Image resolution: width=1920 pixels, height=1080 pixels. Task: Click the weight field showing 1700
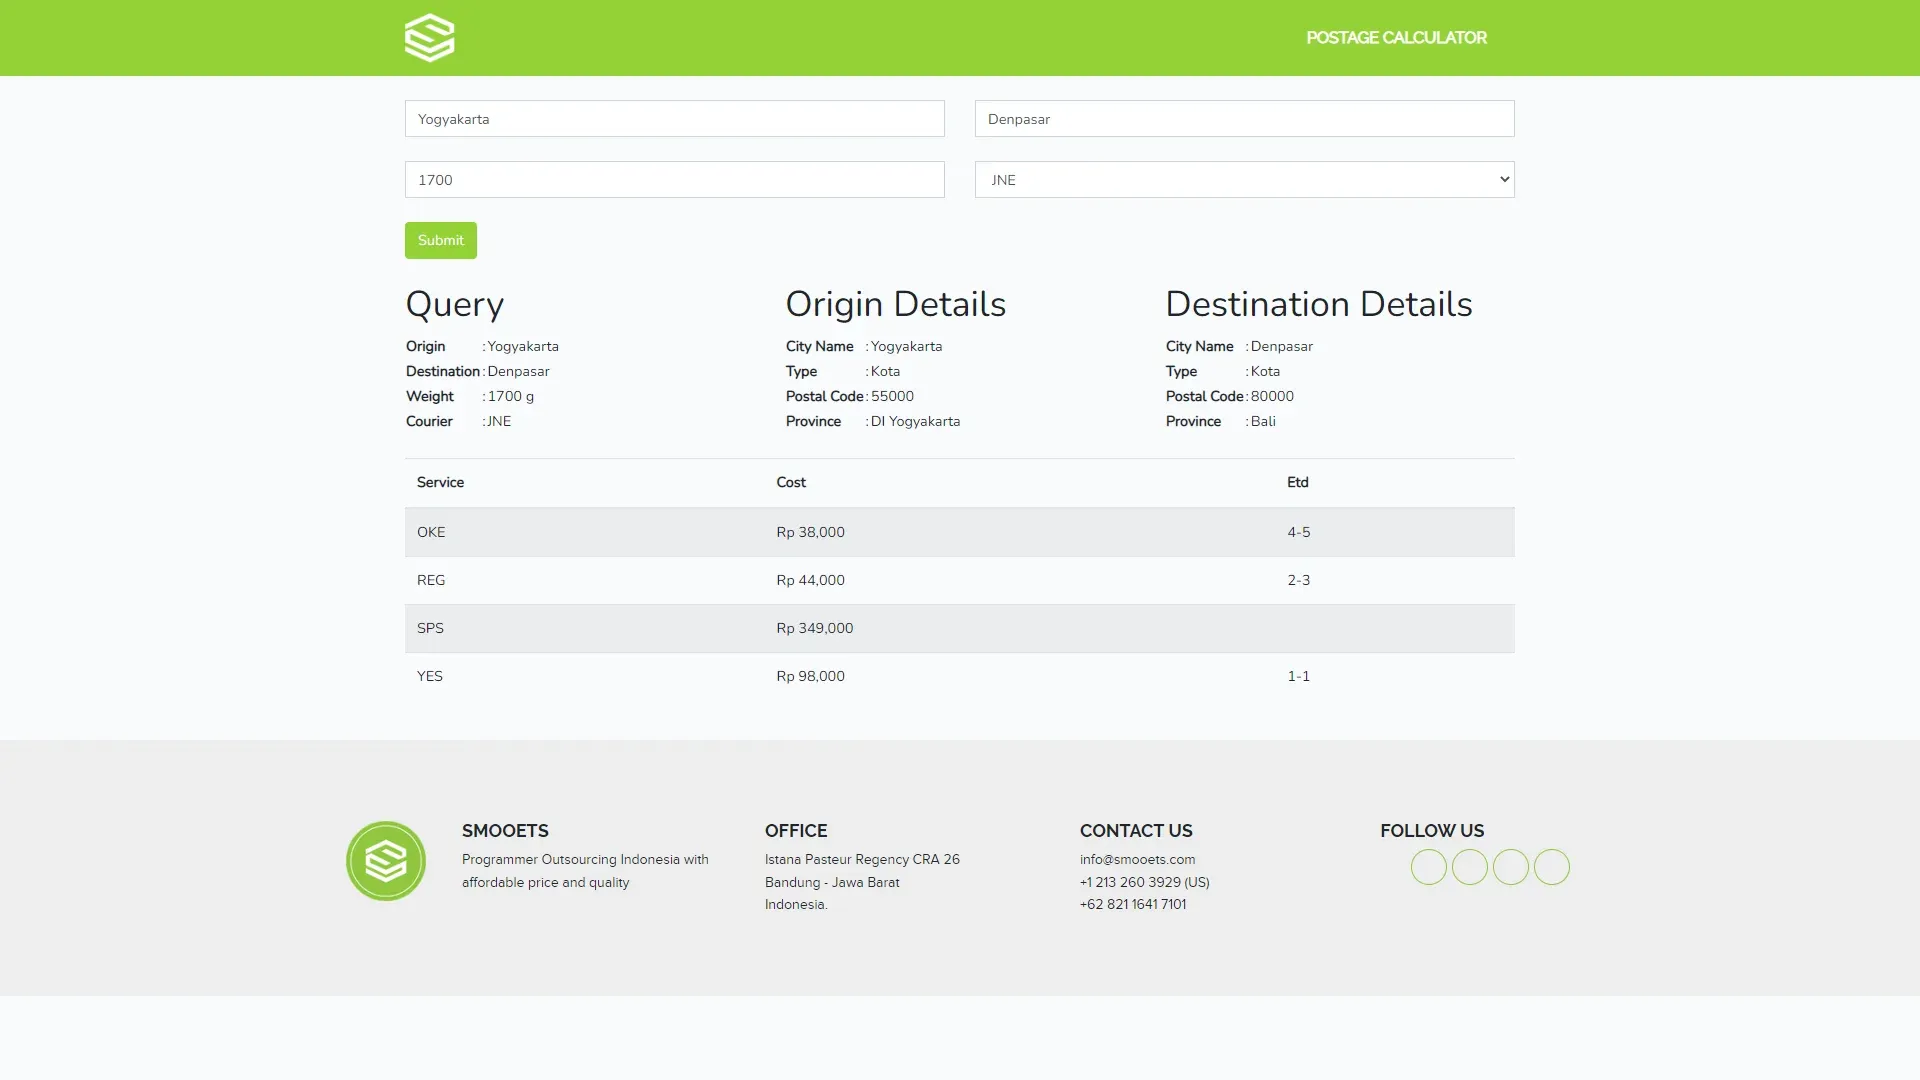click(x=674, y=180)
